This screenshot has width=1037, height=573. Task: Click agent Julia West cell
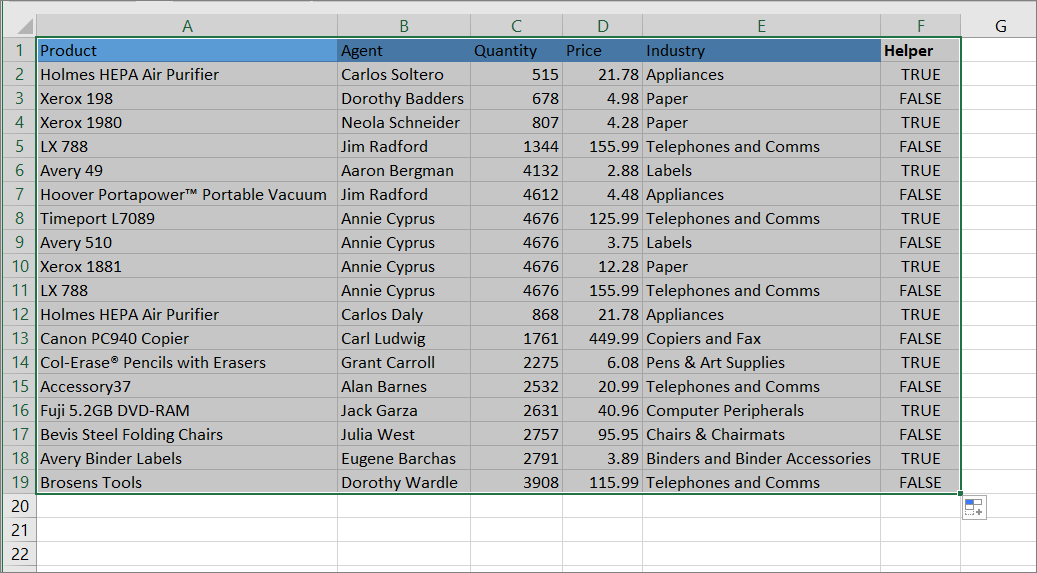click(x=404, y=434)
